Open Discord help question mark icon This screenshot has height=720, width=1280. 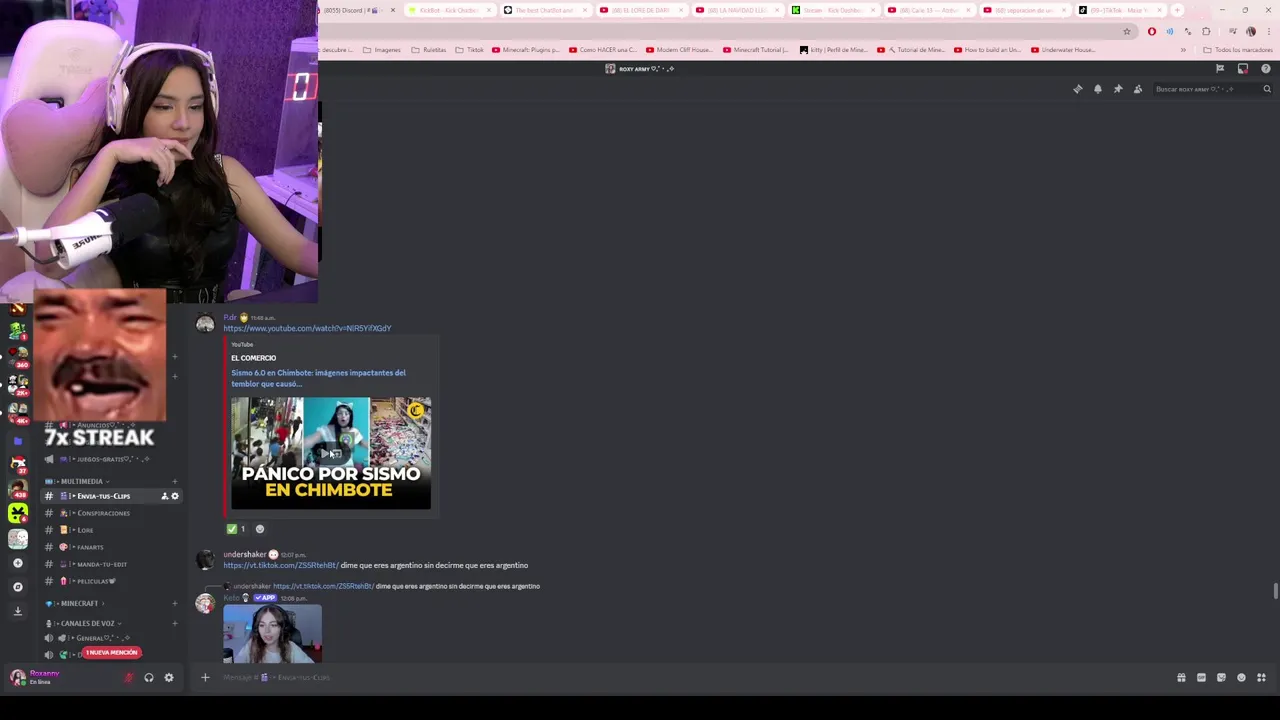(x=1265, y=69)
